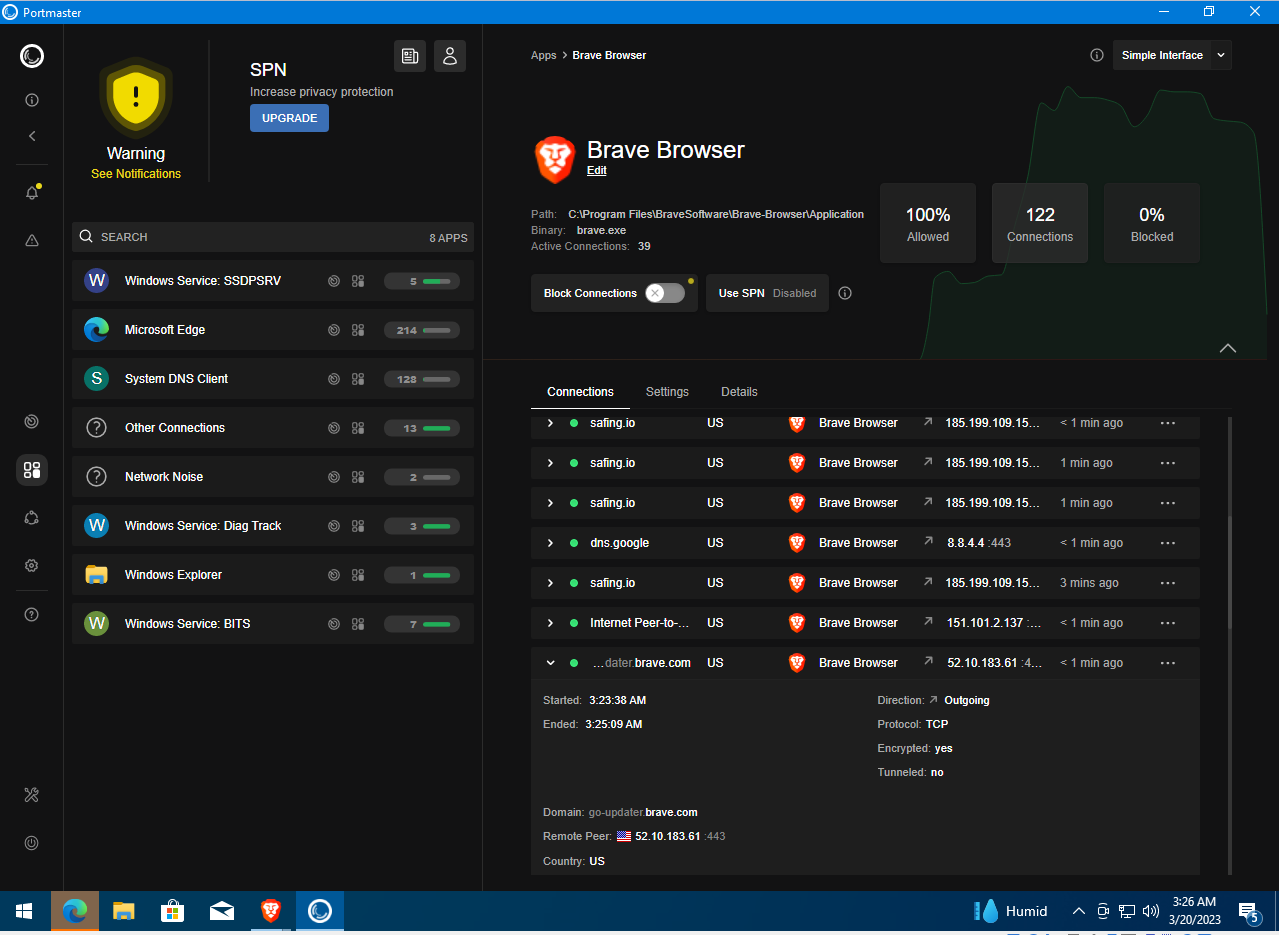Toggle the Block Connections switch
The image size is (1279, 935).
tap(665, 293)
